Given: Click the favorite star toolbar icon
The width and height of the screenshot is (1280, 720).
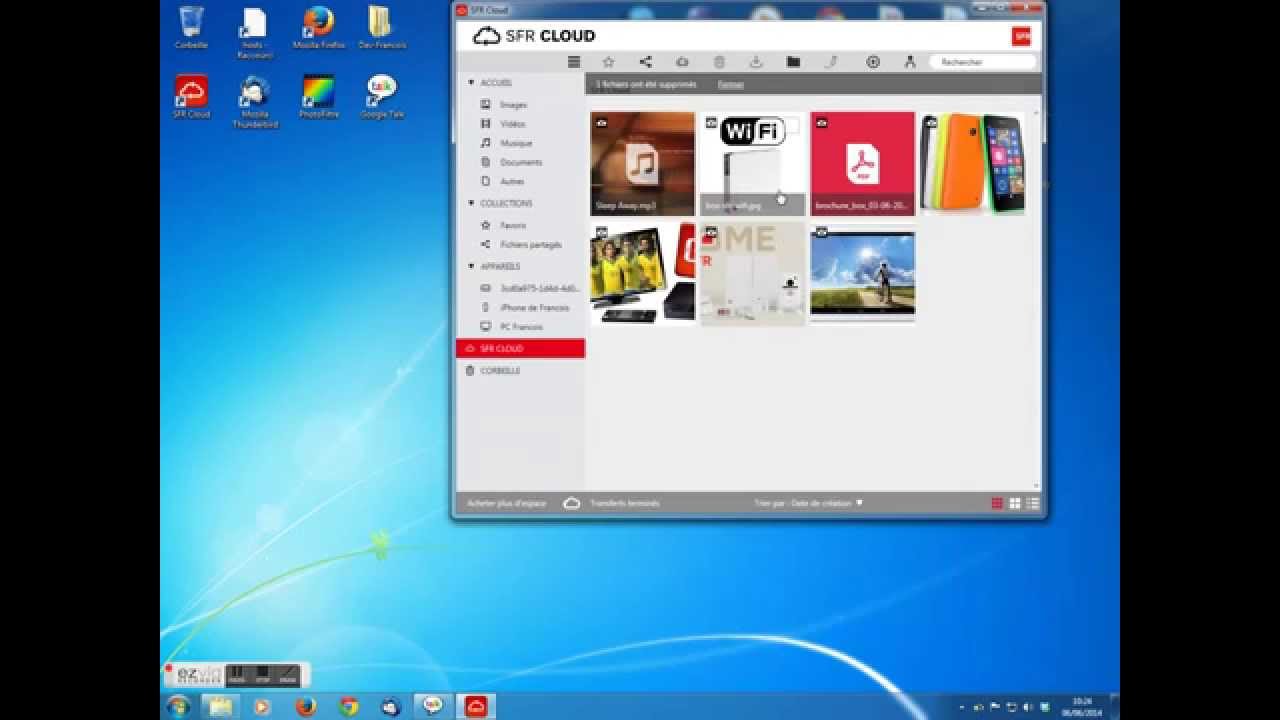Looking at the screenshot, I should [x=608, y=62].
